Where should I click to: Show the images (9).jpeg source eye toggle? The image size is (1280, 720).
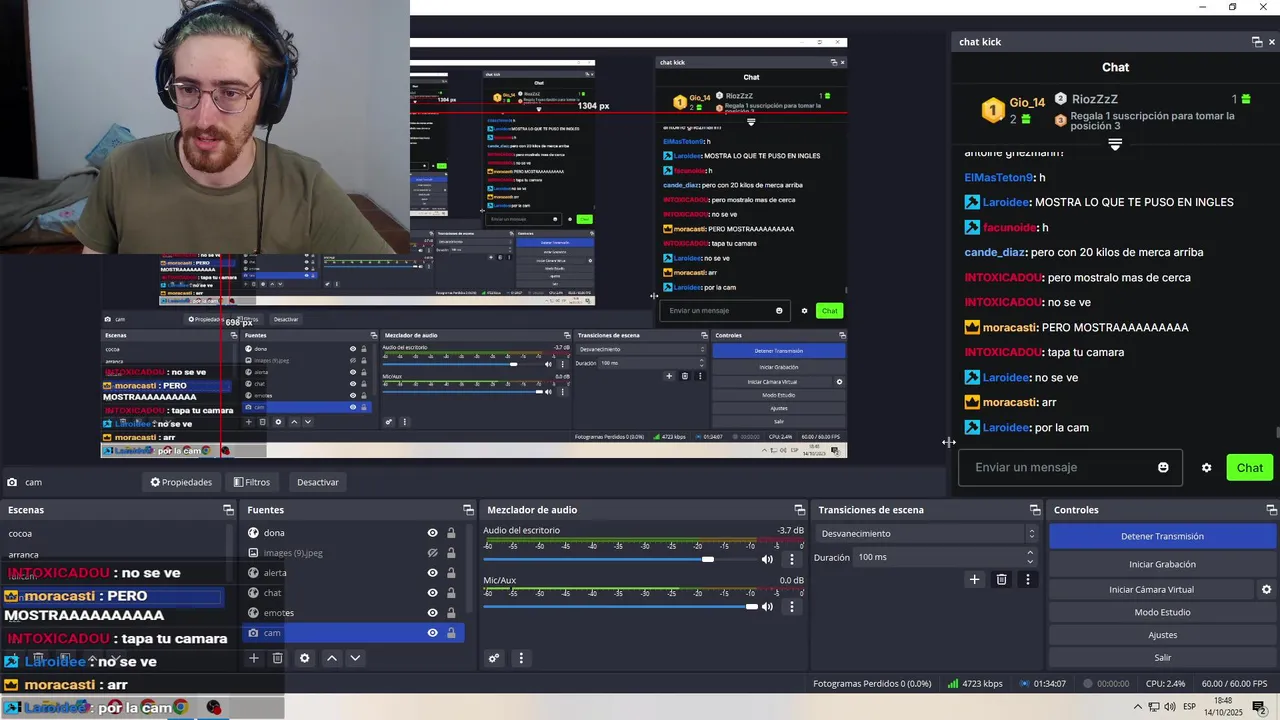pyautogui.click(x=433, y=553)
